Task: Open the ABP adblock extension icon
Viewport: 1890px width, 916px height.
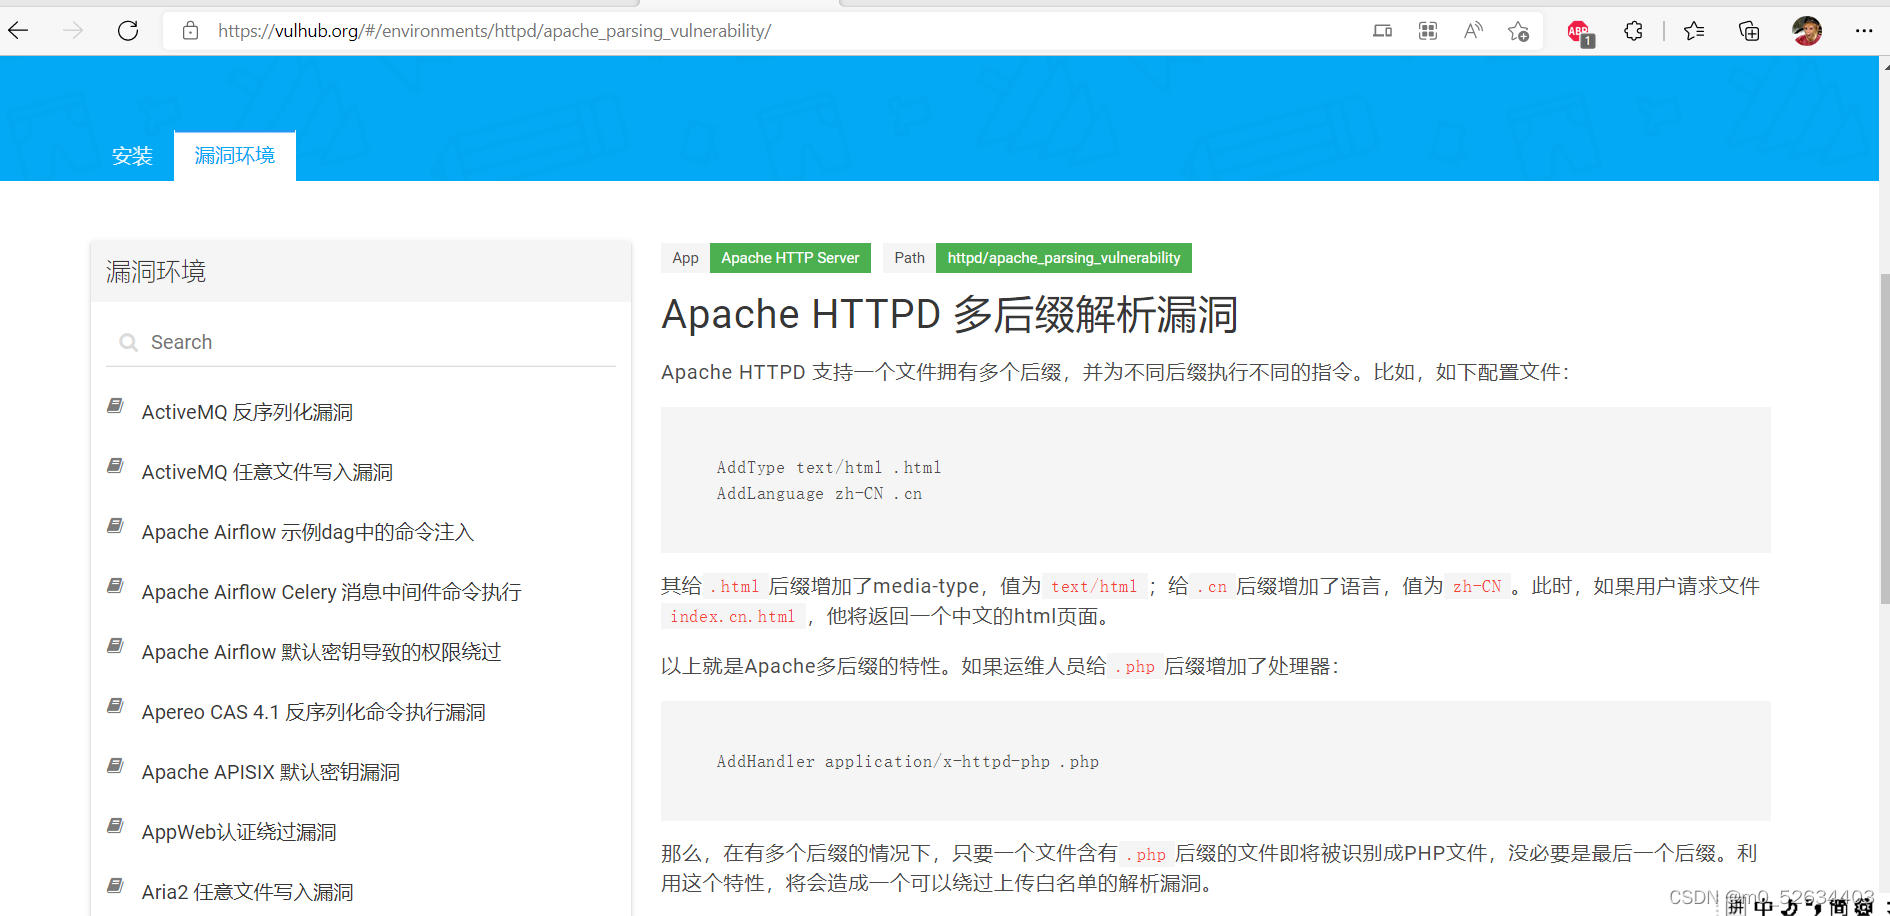Action: tap(1580, 33)
